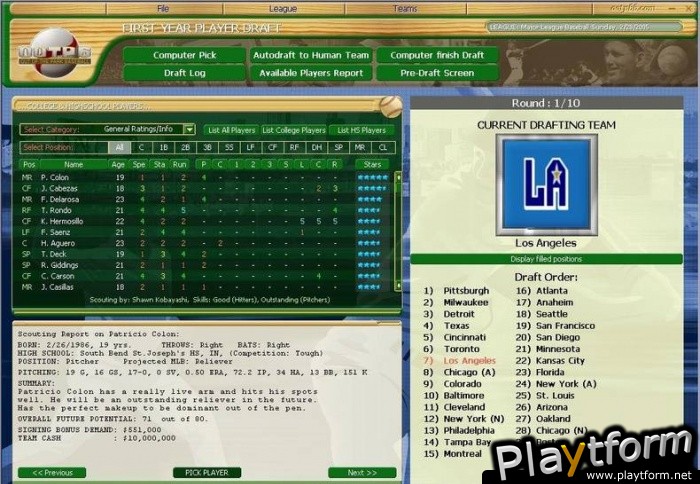700x484 pixels.
Task: Sort by the Sta column header
Action: [x=159, y=165]
